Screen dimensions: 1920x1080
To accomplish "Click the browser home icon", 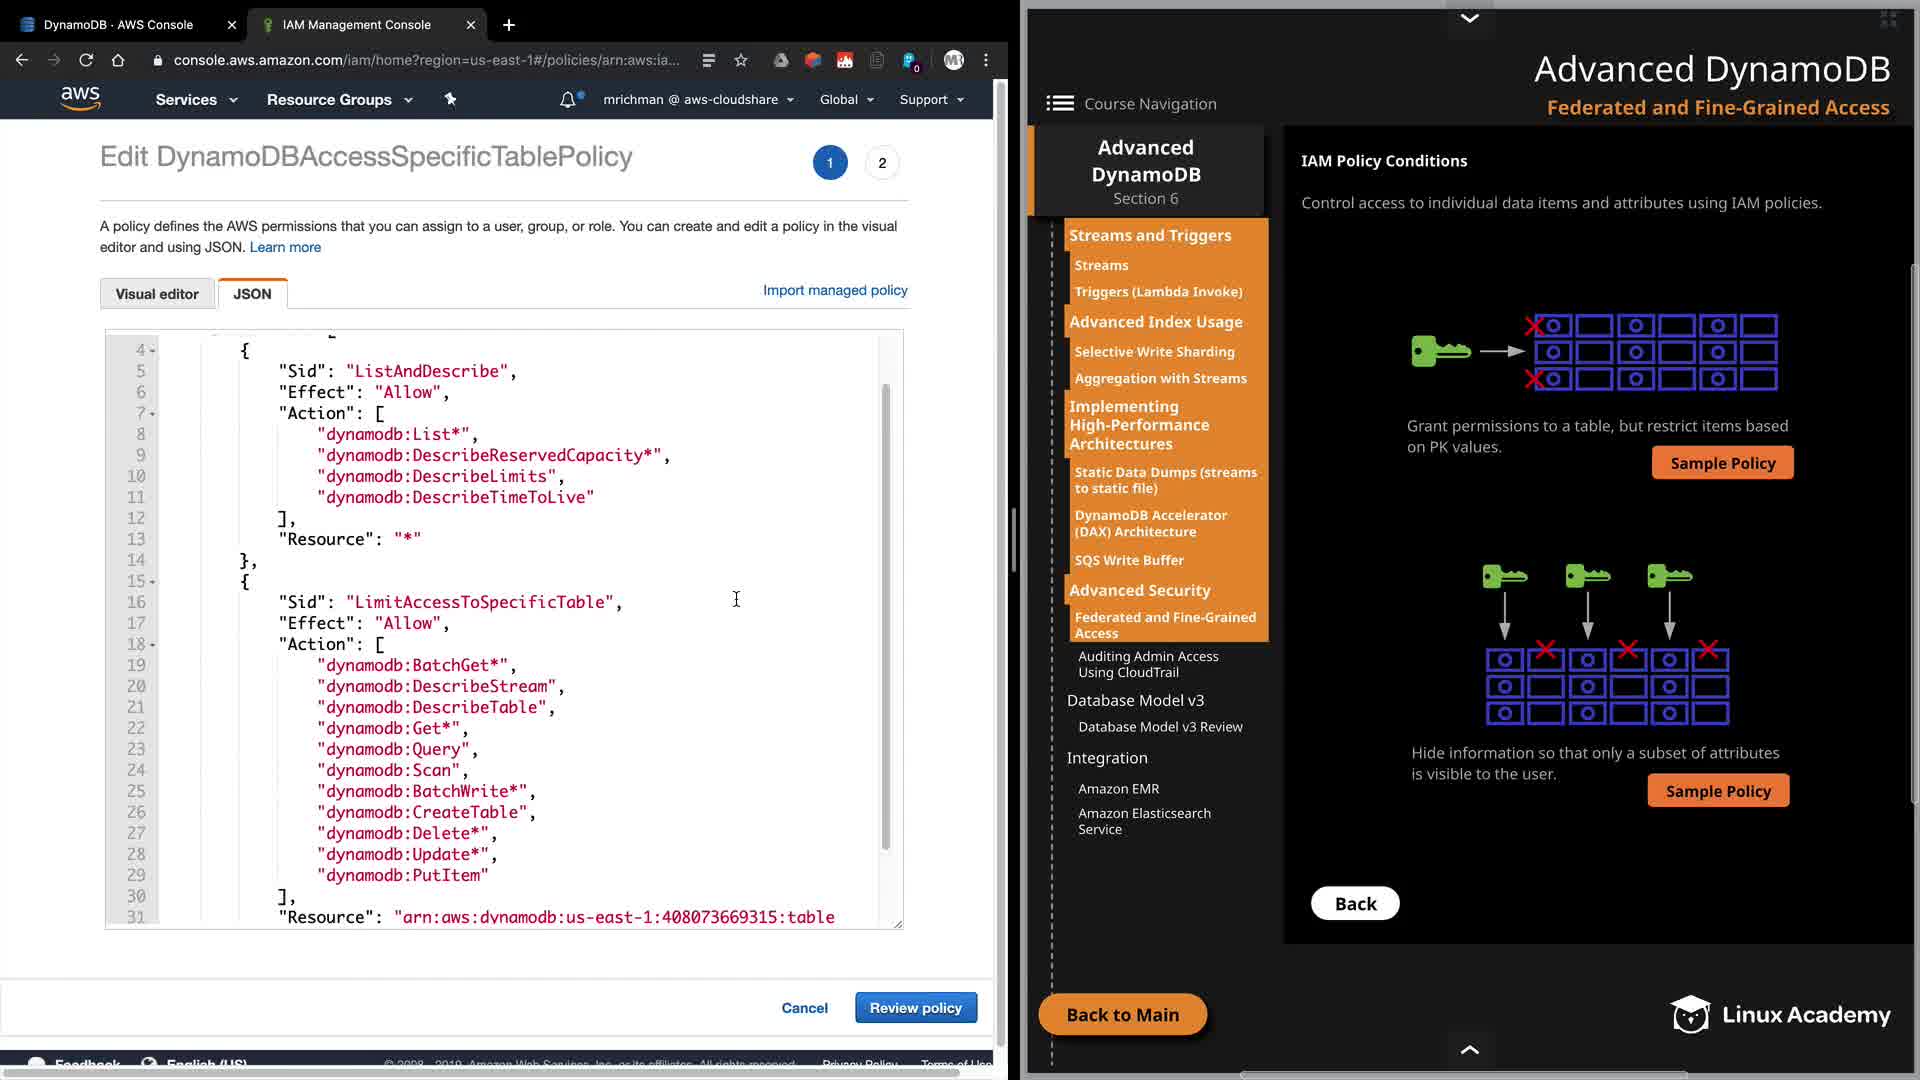I will coord(118,60).
